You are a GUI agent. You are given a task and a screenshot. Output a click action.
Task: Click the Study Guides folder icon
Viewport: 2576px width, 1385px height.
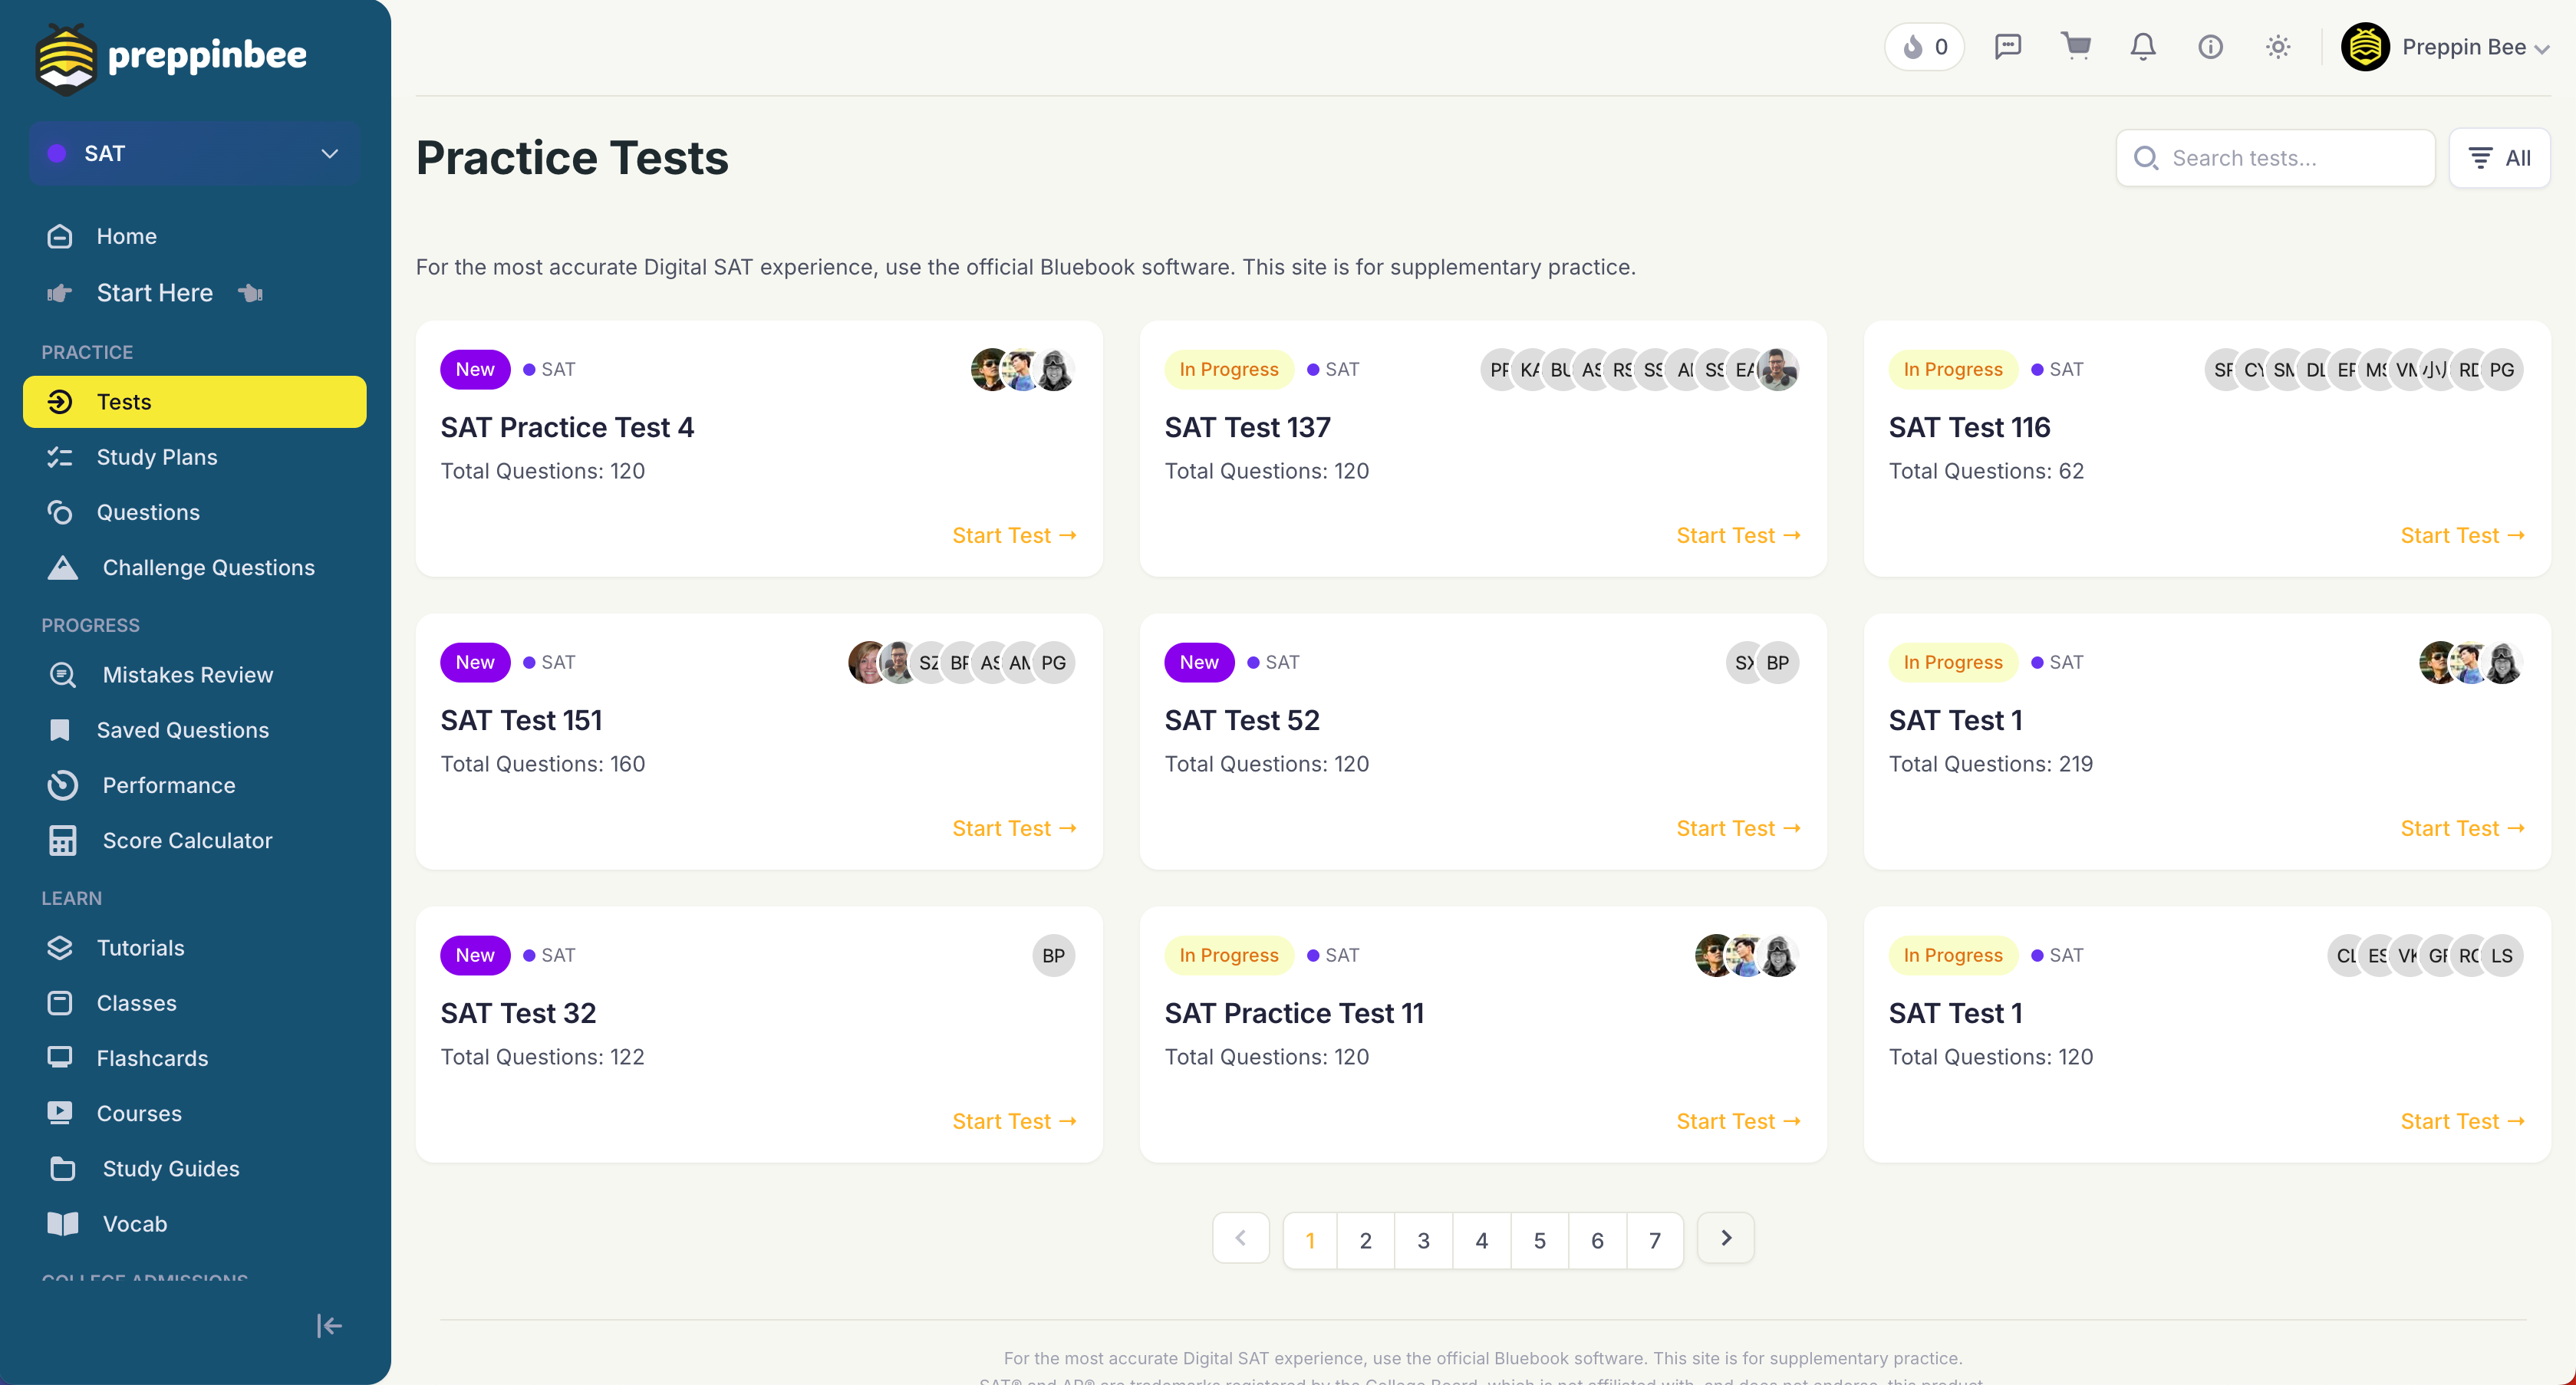[x=62, y=1168]
